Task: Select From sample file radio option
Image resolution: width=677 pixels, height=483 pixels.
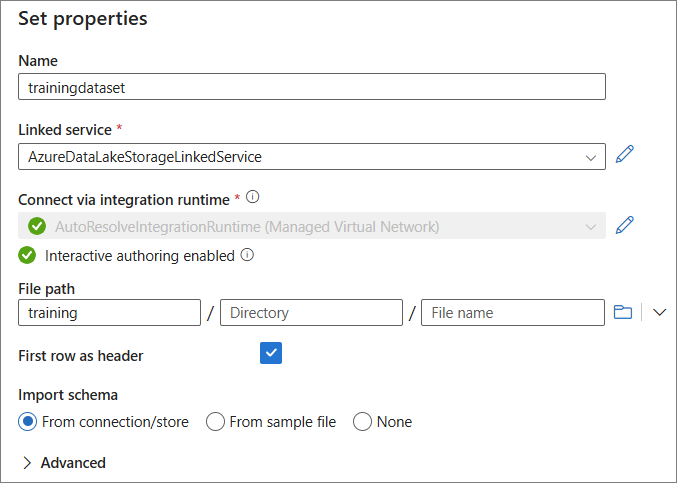Action: click(215, 422)
